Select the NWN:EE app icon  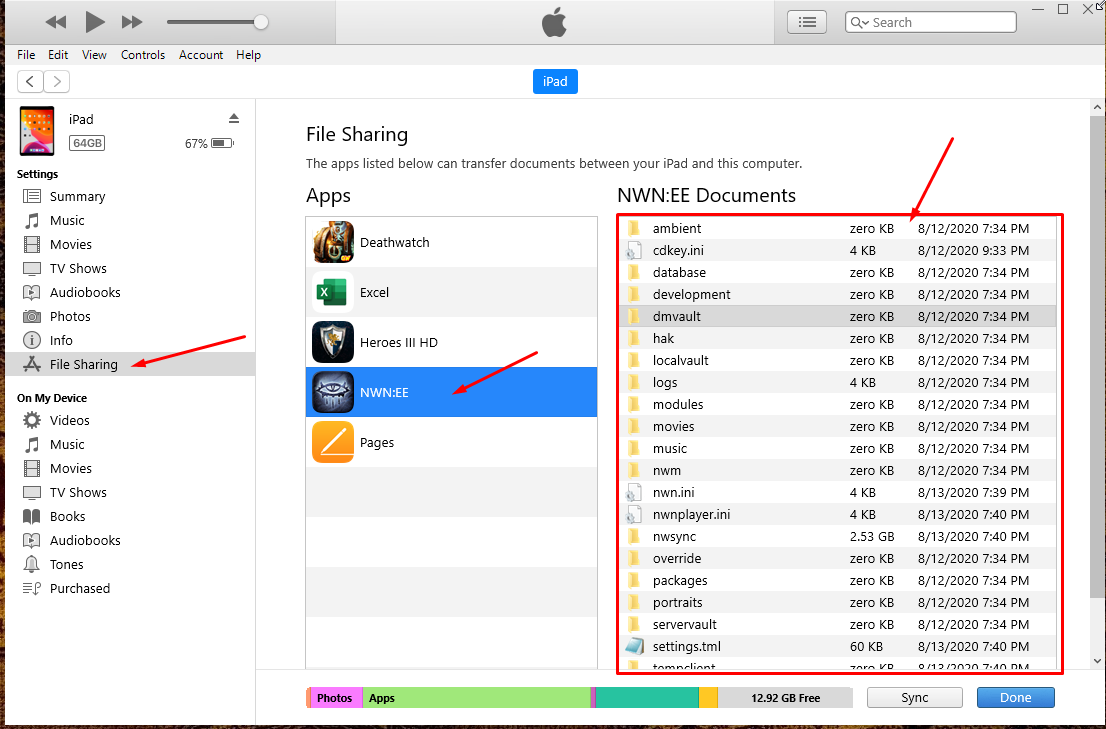click(x=333, y=392)
